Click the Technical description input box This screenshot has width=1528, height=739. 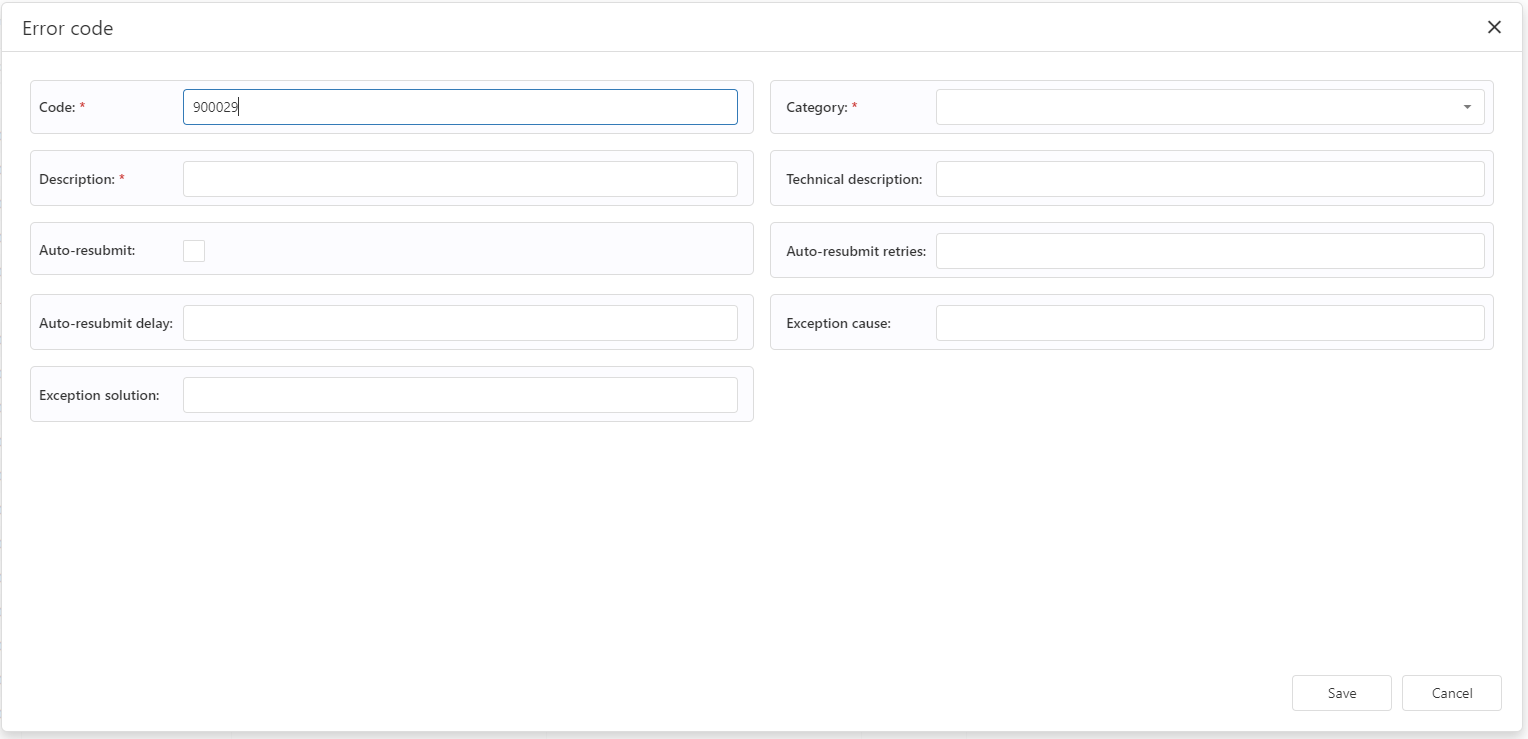(1209, 179)
